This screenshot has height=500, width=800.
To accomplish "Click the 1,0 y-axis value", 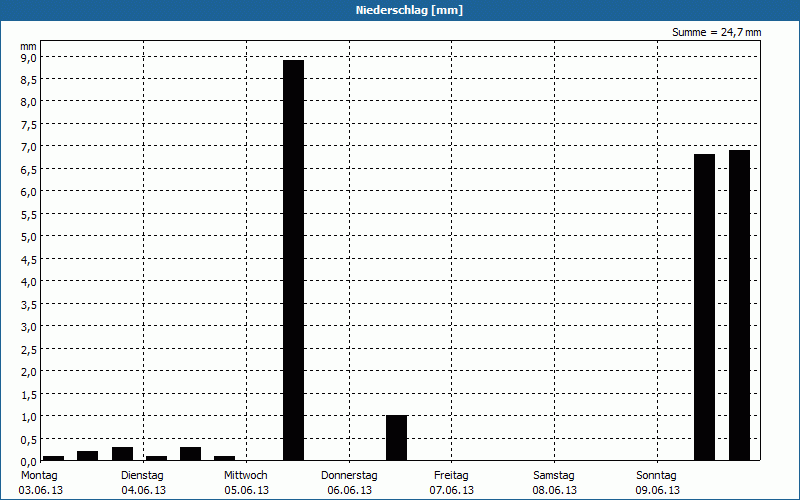I will click(x=29, y=416).
